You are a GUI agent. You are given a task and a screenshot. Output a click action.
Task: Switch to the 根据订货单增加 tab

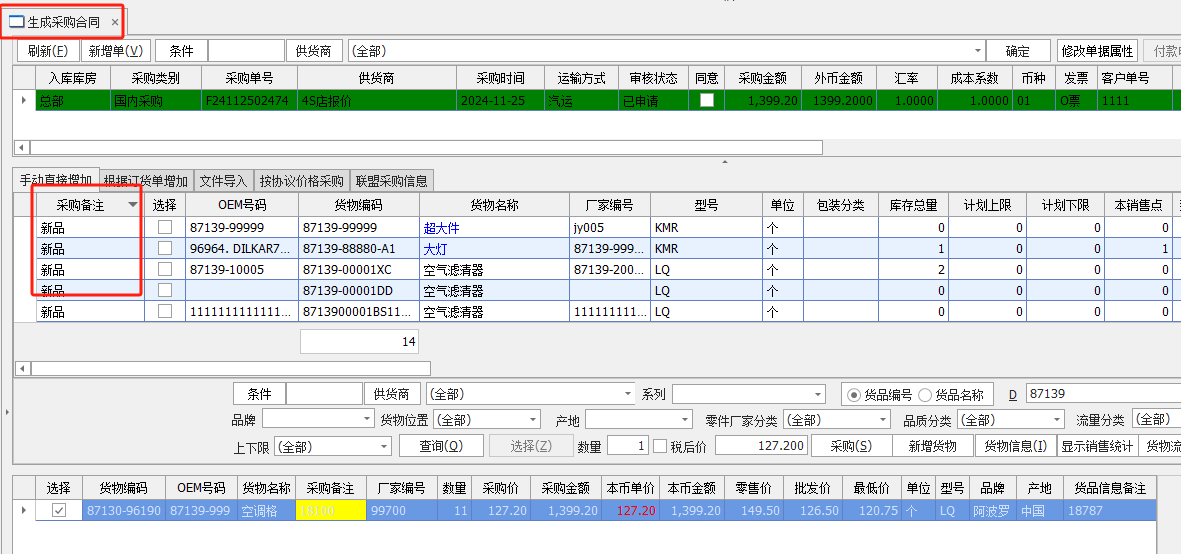pyautogui.click(x=145, y=181)
